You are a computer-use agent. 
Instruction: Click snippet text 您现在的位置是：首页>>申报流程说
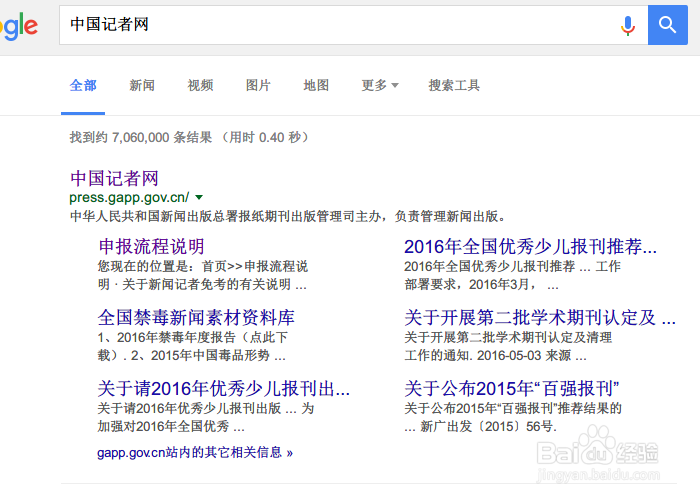[203, 267]
